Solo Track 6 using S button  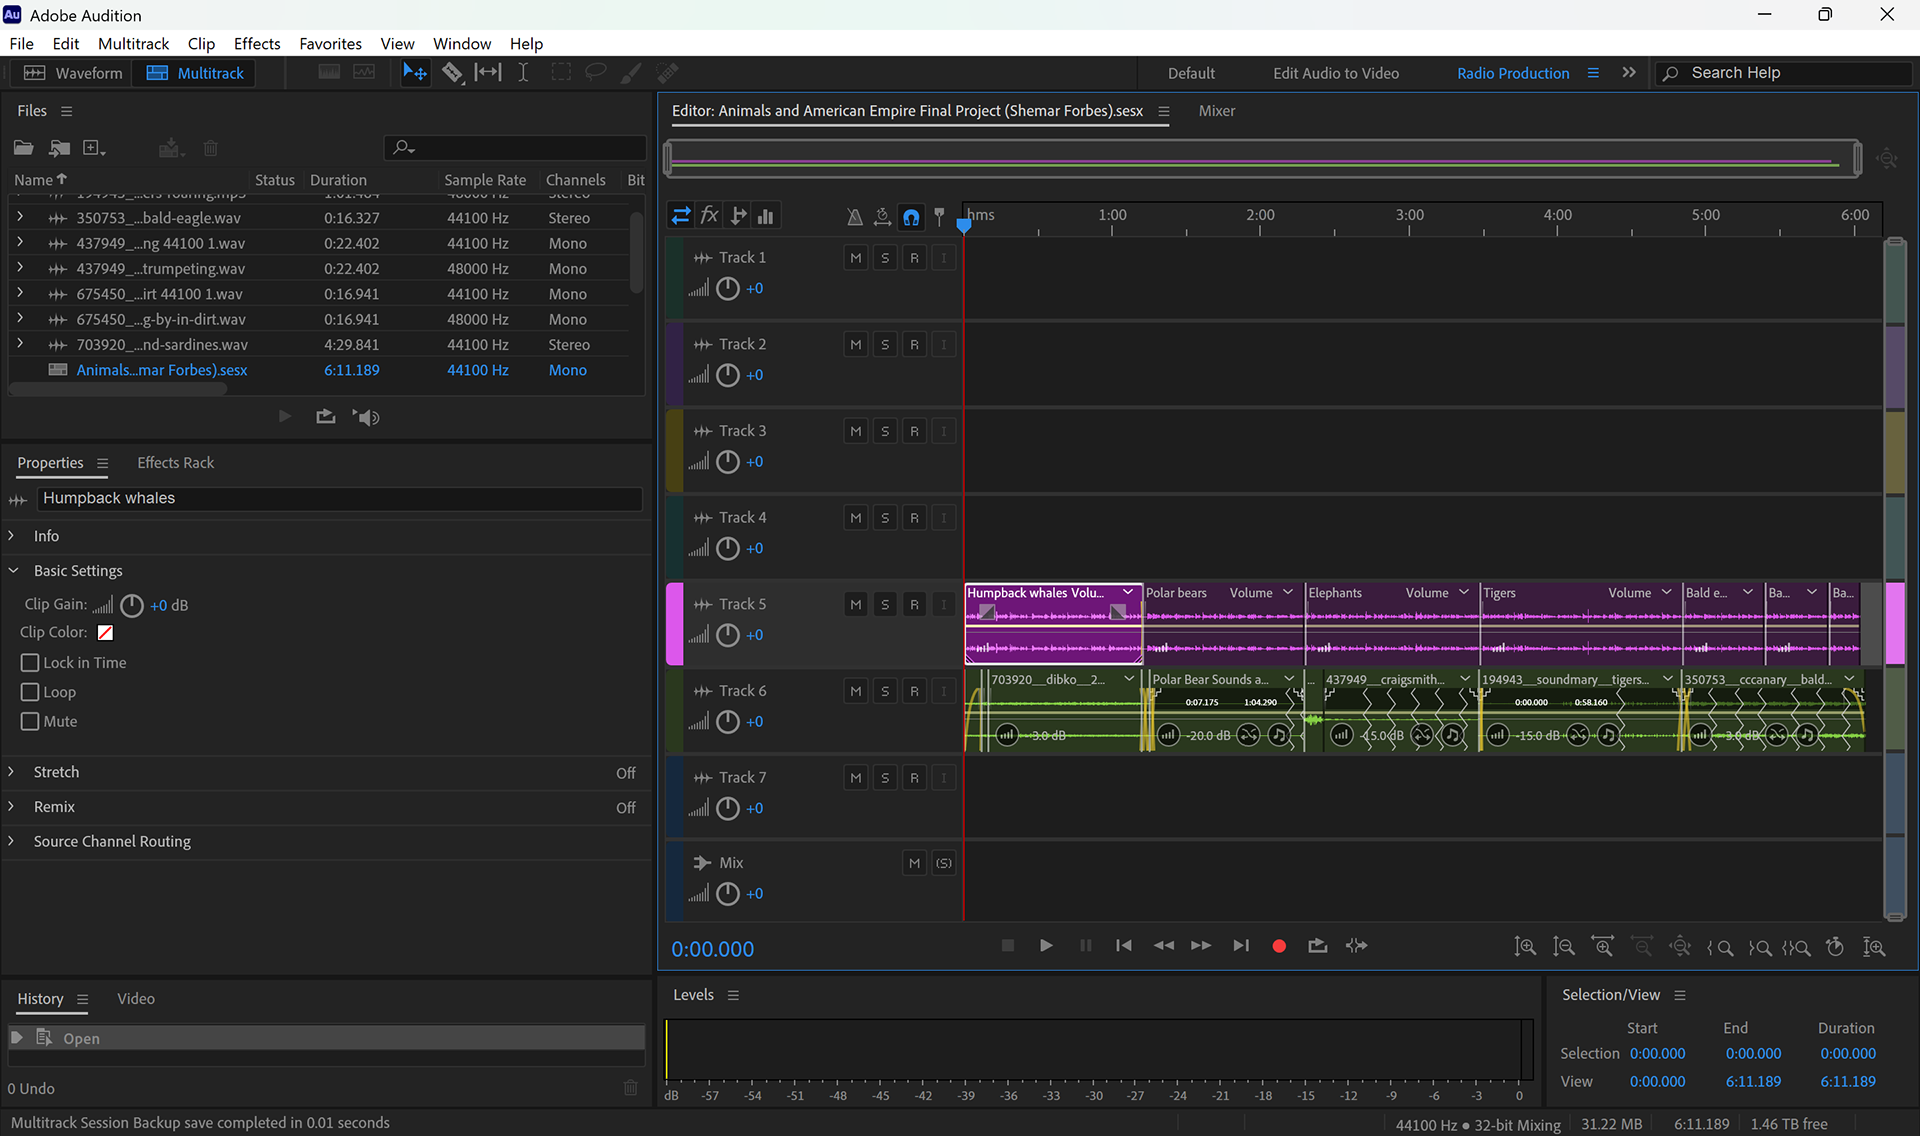[x=885, y=691]
